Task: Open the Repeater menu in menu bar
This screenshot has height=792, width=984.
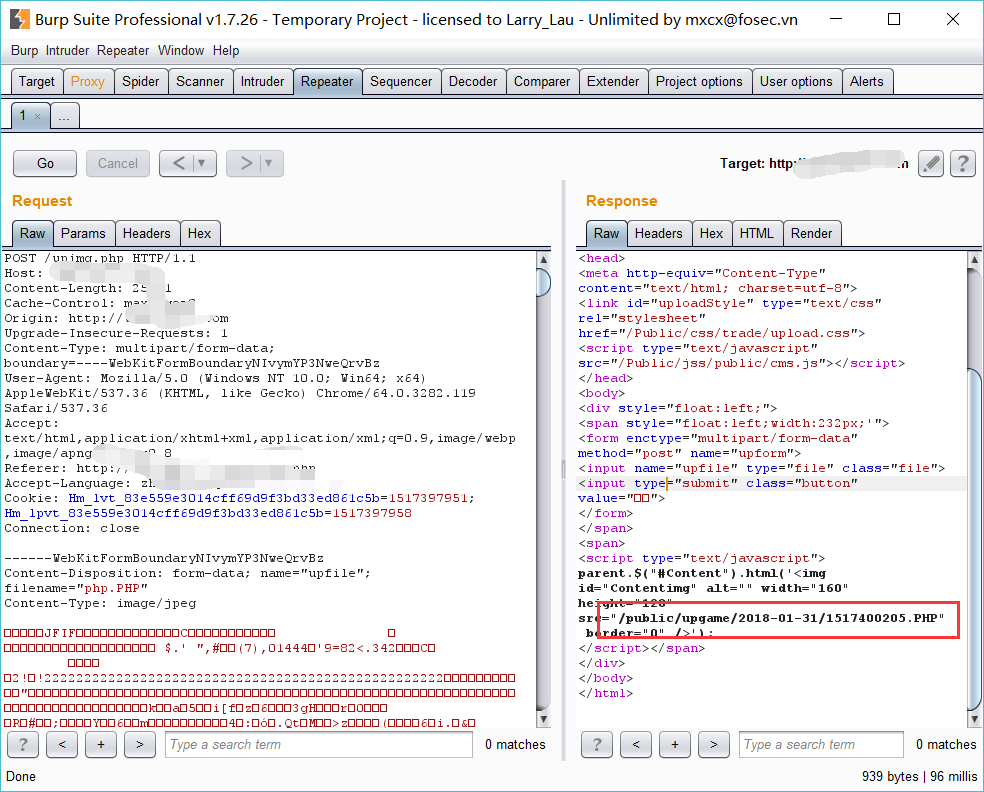Action: point(123,50)
